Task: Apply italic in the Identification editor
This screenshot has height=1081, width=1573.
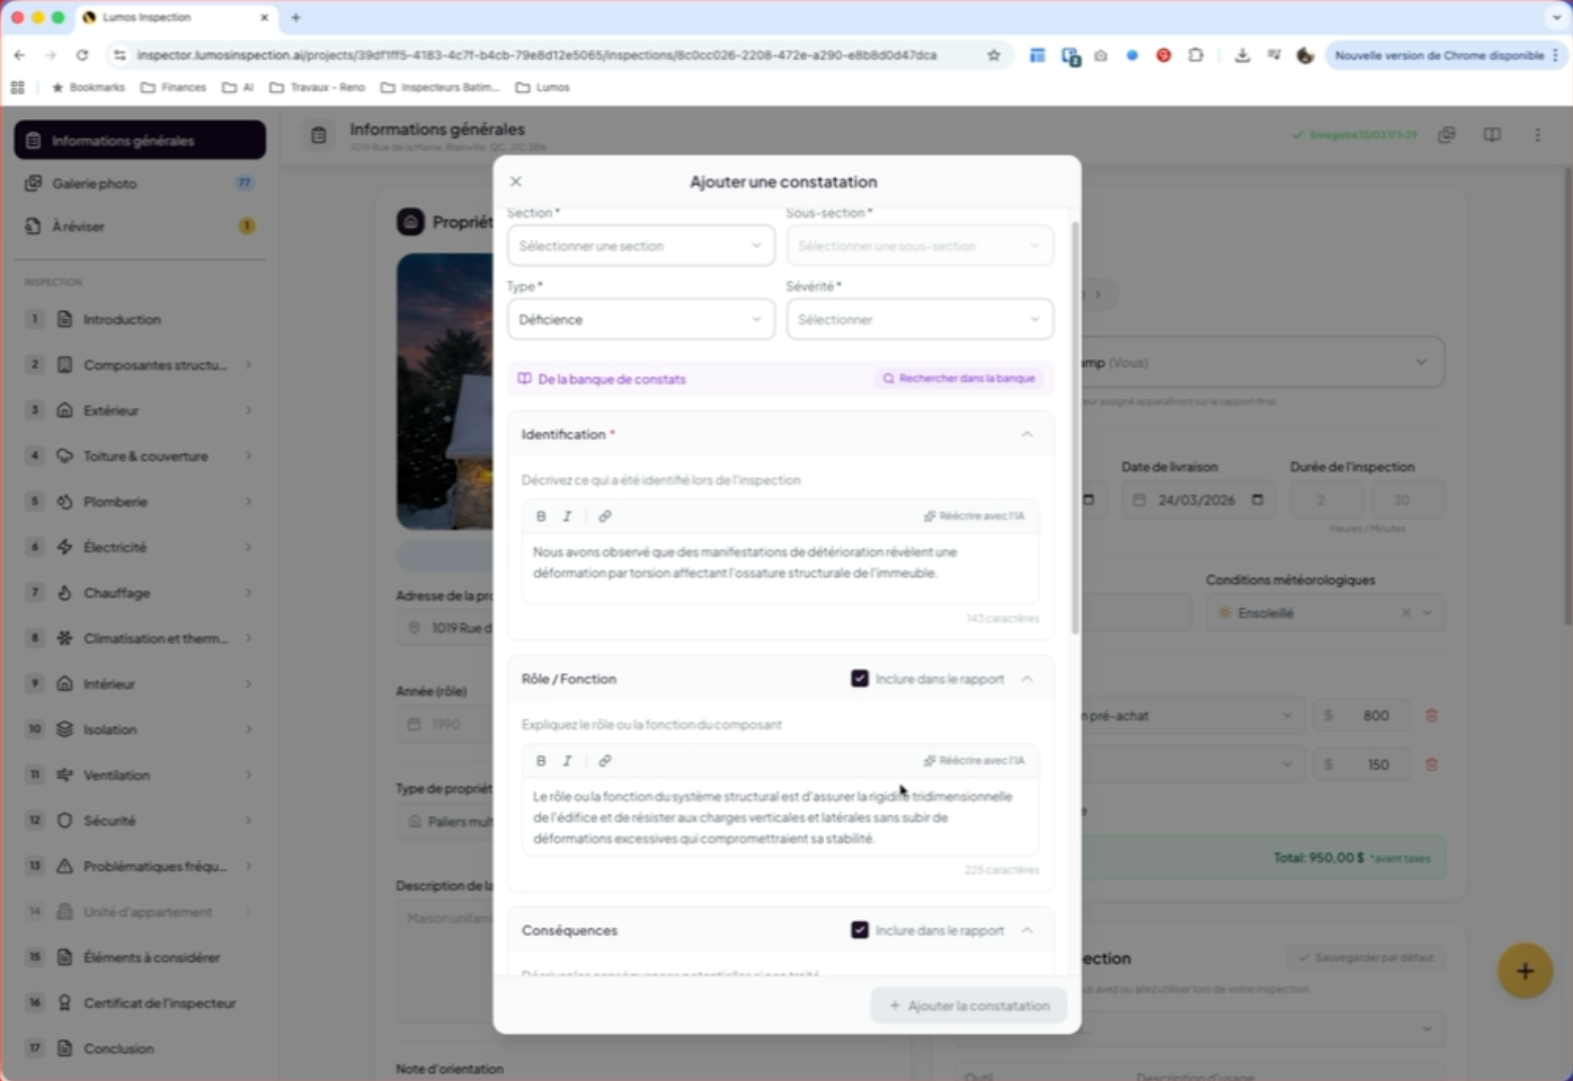Action: [568, 516]
